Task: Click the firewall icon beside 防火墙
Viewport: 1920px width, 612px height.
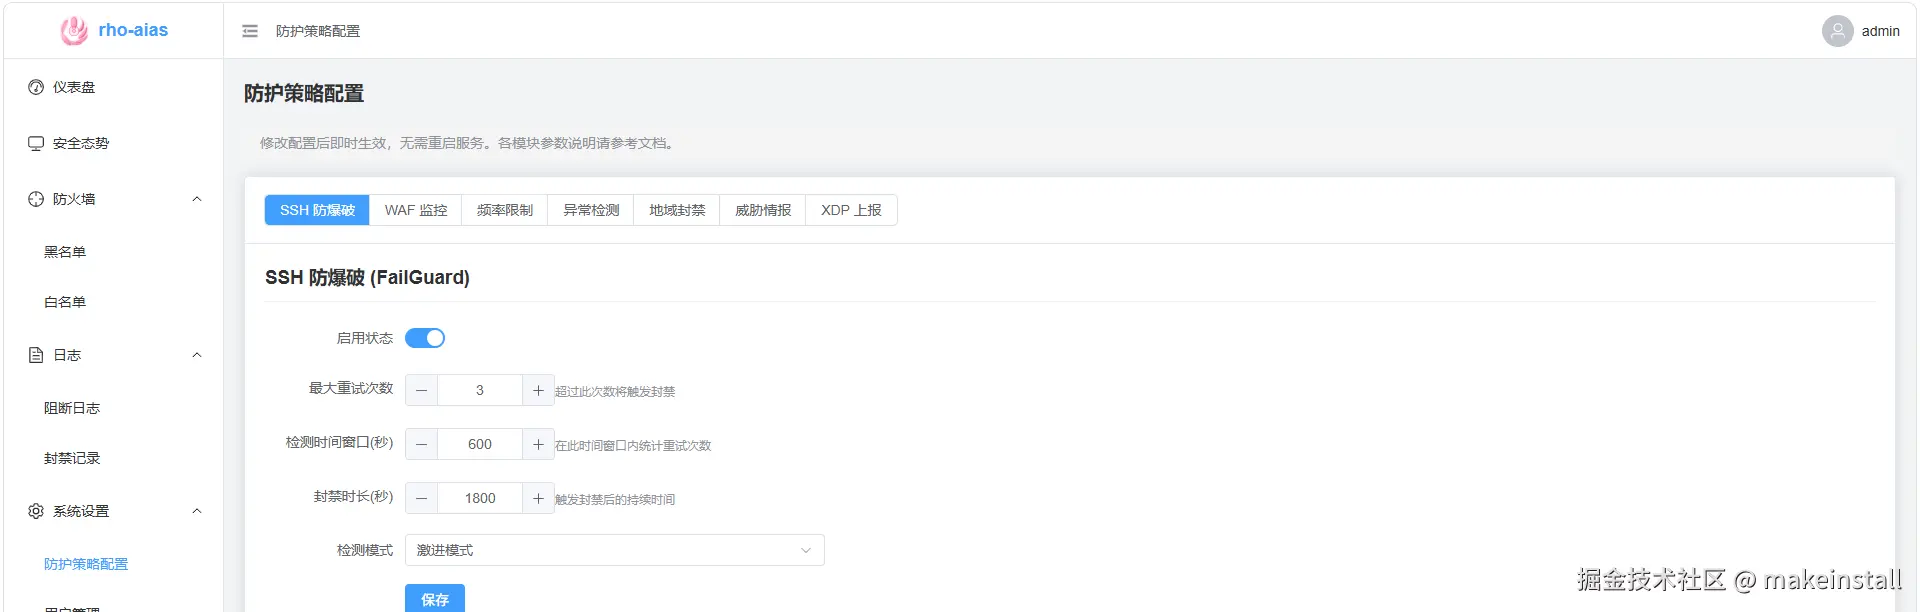Action: click(36, 199)
